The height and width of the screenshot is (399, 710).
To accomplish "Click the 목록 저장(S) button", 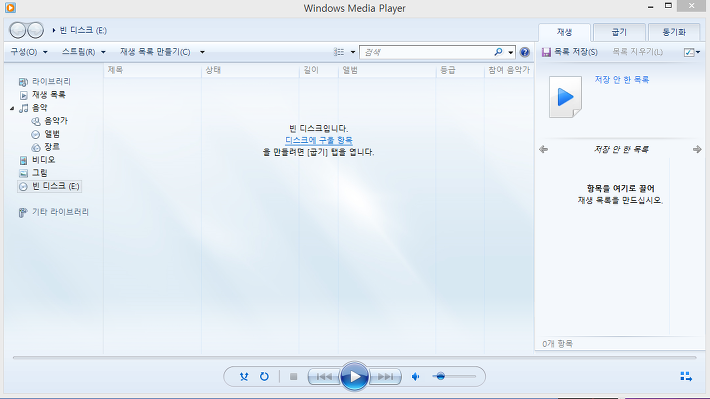I will (x=570, y=52).
